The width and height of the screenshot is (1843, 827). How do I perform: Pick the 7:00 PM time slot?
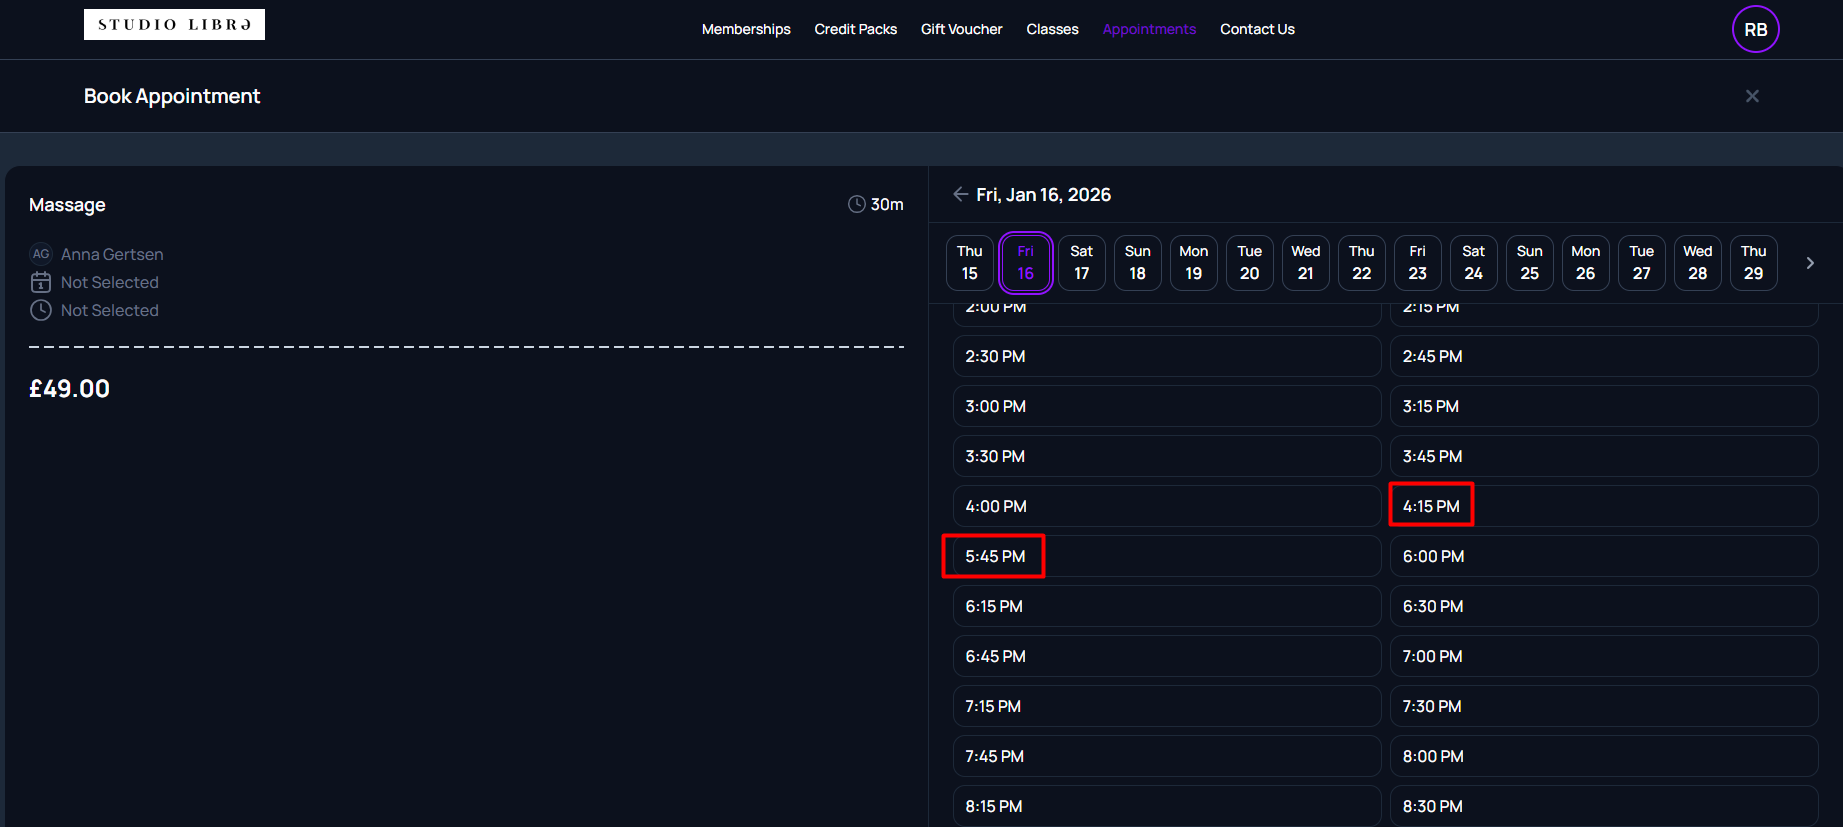(x=1604, y=656)
